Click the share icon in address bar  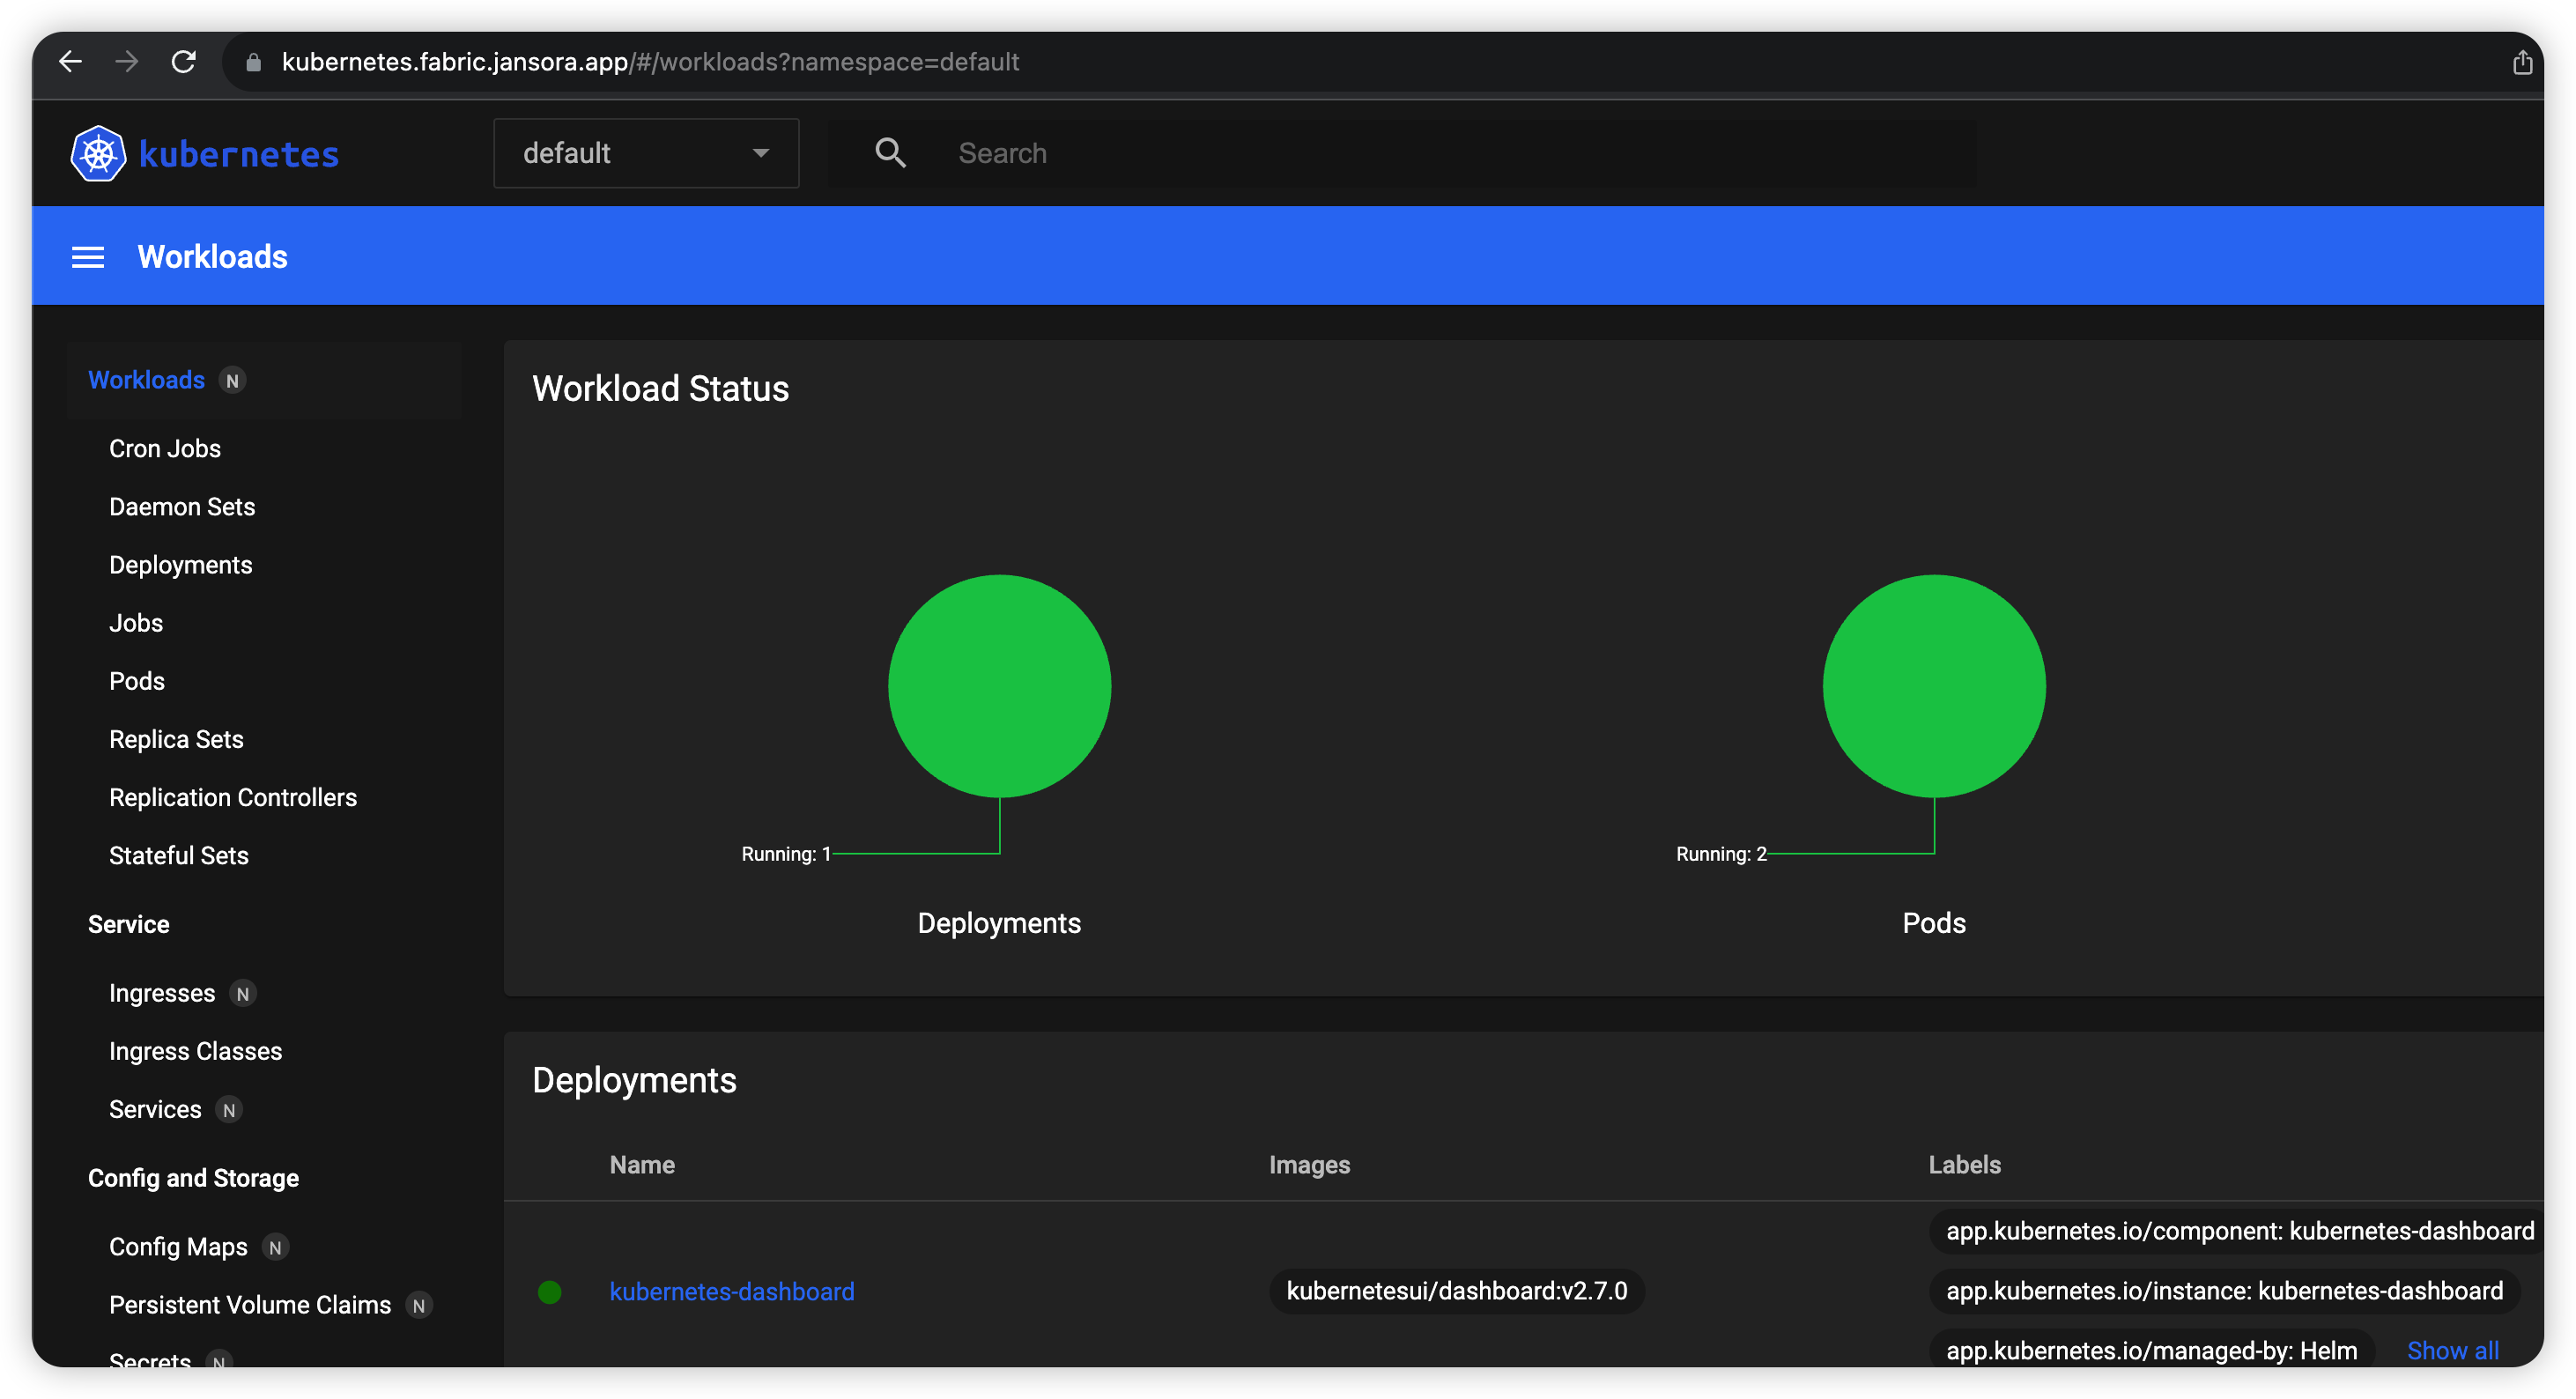[x=2522, y=63]
